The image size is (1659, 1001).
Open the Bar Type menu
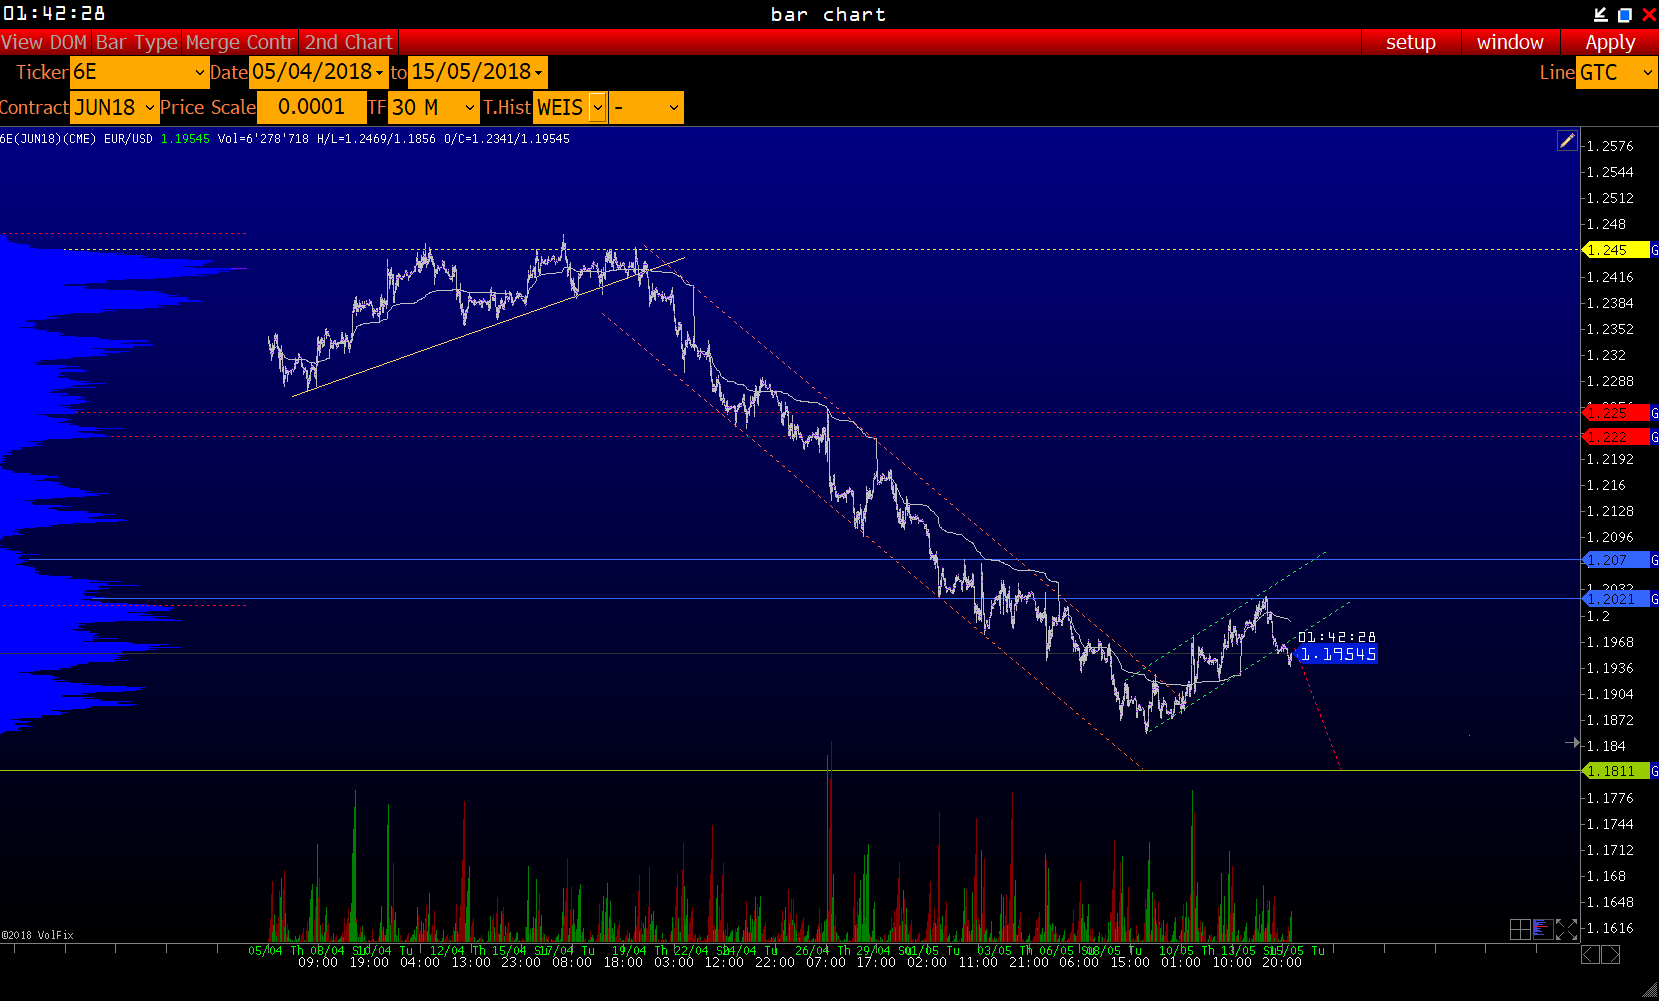[137, 42]
